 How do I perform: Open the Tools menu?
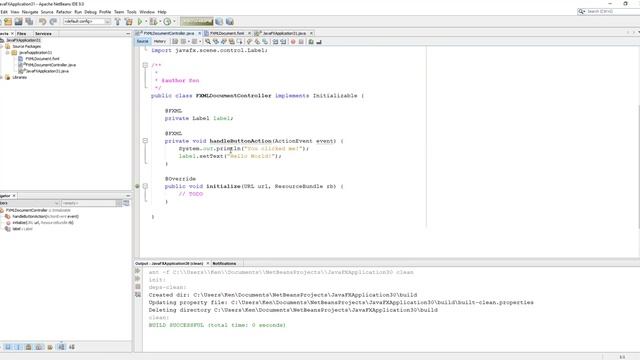click(131, 12)
